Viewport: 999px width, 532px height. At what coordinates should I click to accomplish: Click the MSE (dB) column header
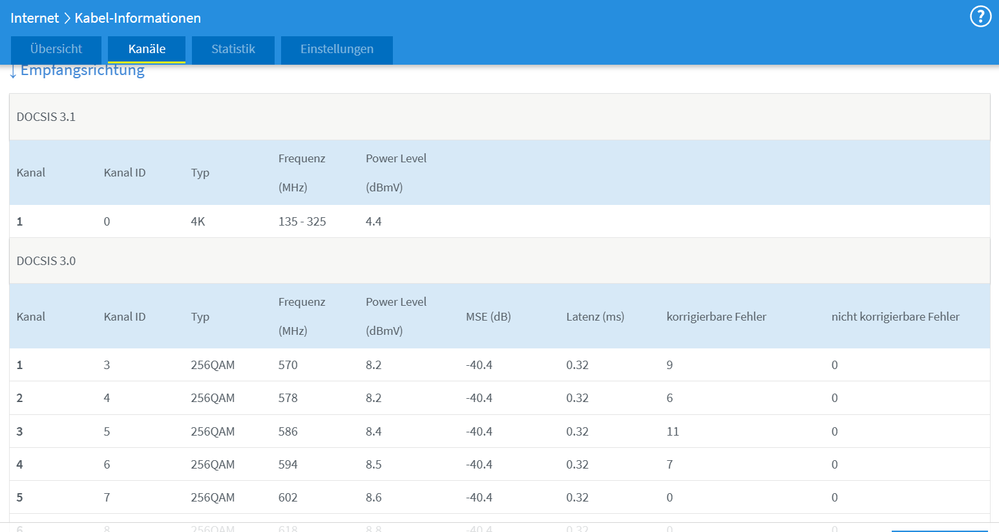point(488,317)
